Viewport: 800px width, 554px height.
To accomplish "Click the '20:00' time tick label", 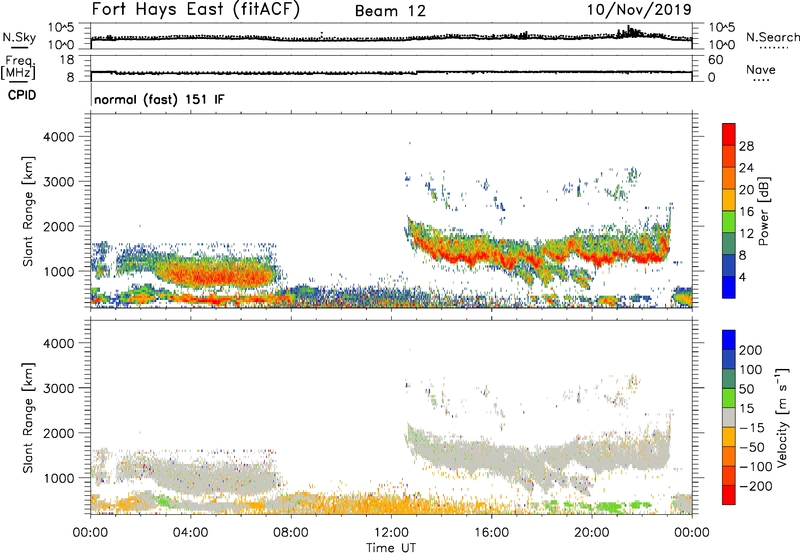I will tap(591, 533).
